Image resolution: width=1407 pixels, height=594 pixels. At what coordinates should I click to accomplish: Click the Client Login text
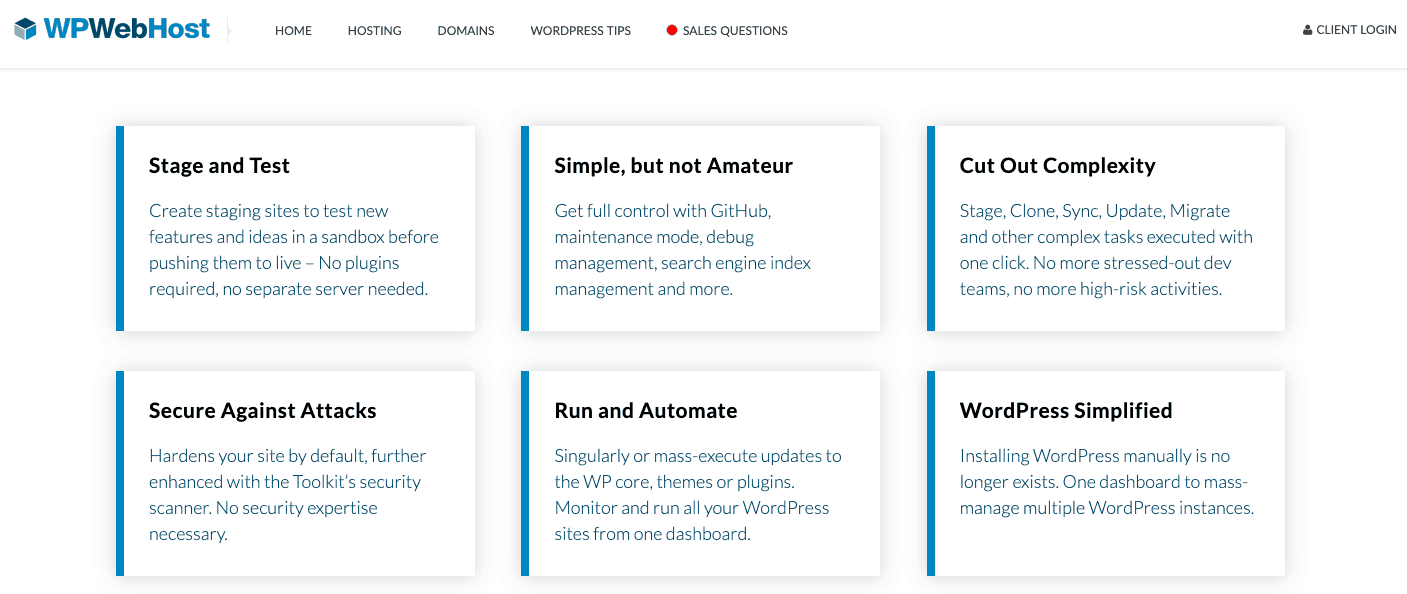click(x=1356, y=30)
